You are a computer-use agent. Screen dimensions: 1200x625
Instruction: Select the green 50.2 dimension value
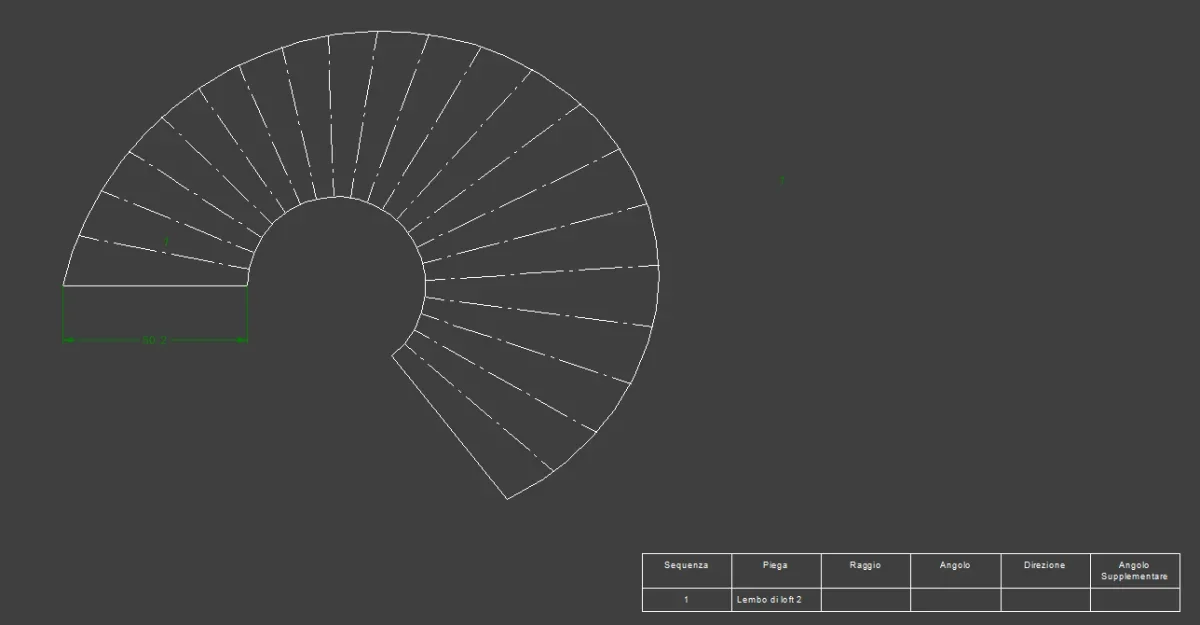coord(154,341)
